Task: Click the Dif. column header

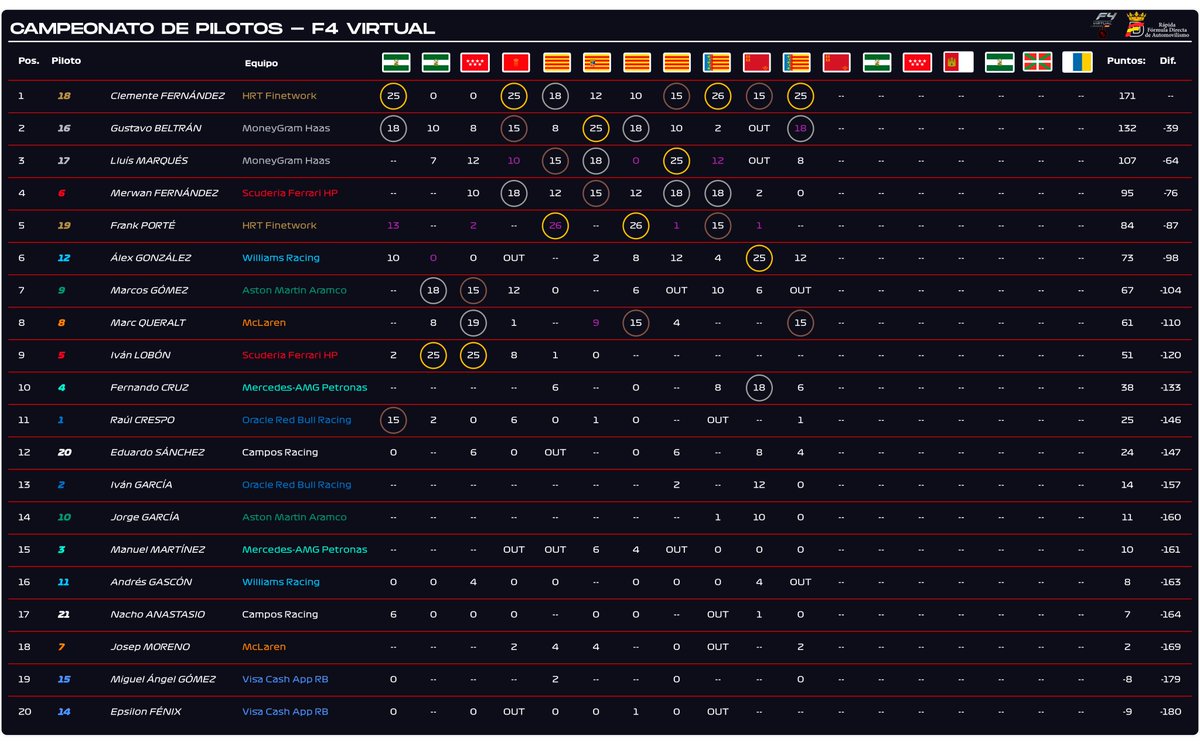Action: [x=1168, y=62]
